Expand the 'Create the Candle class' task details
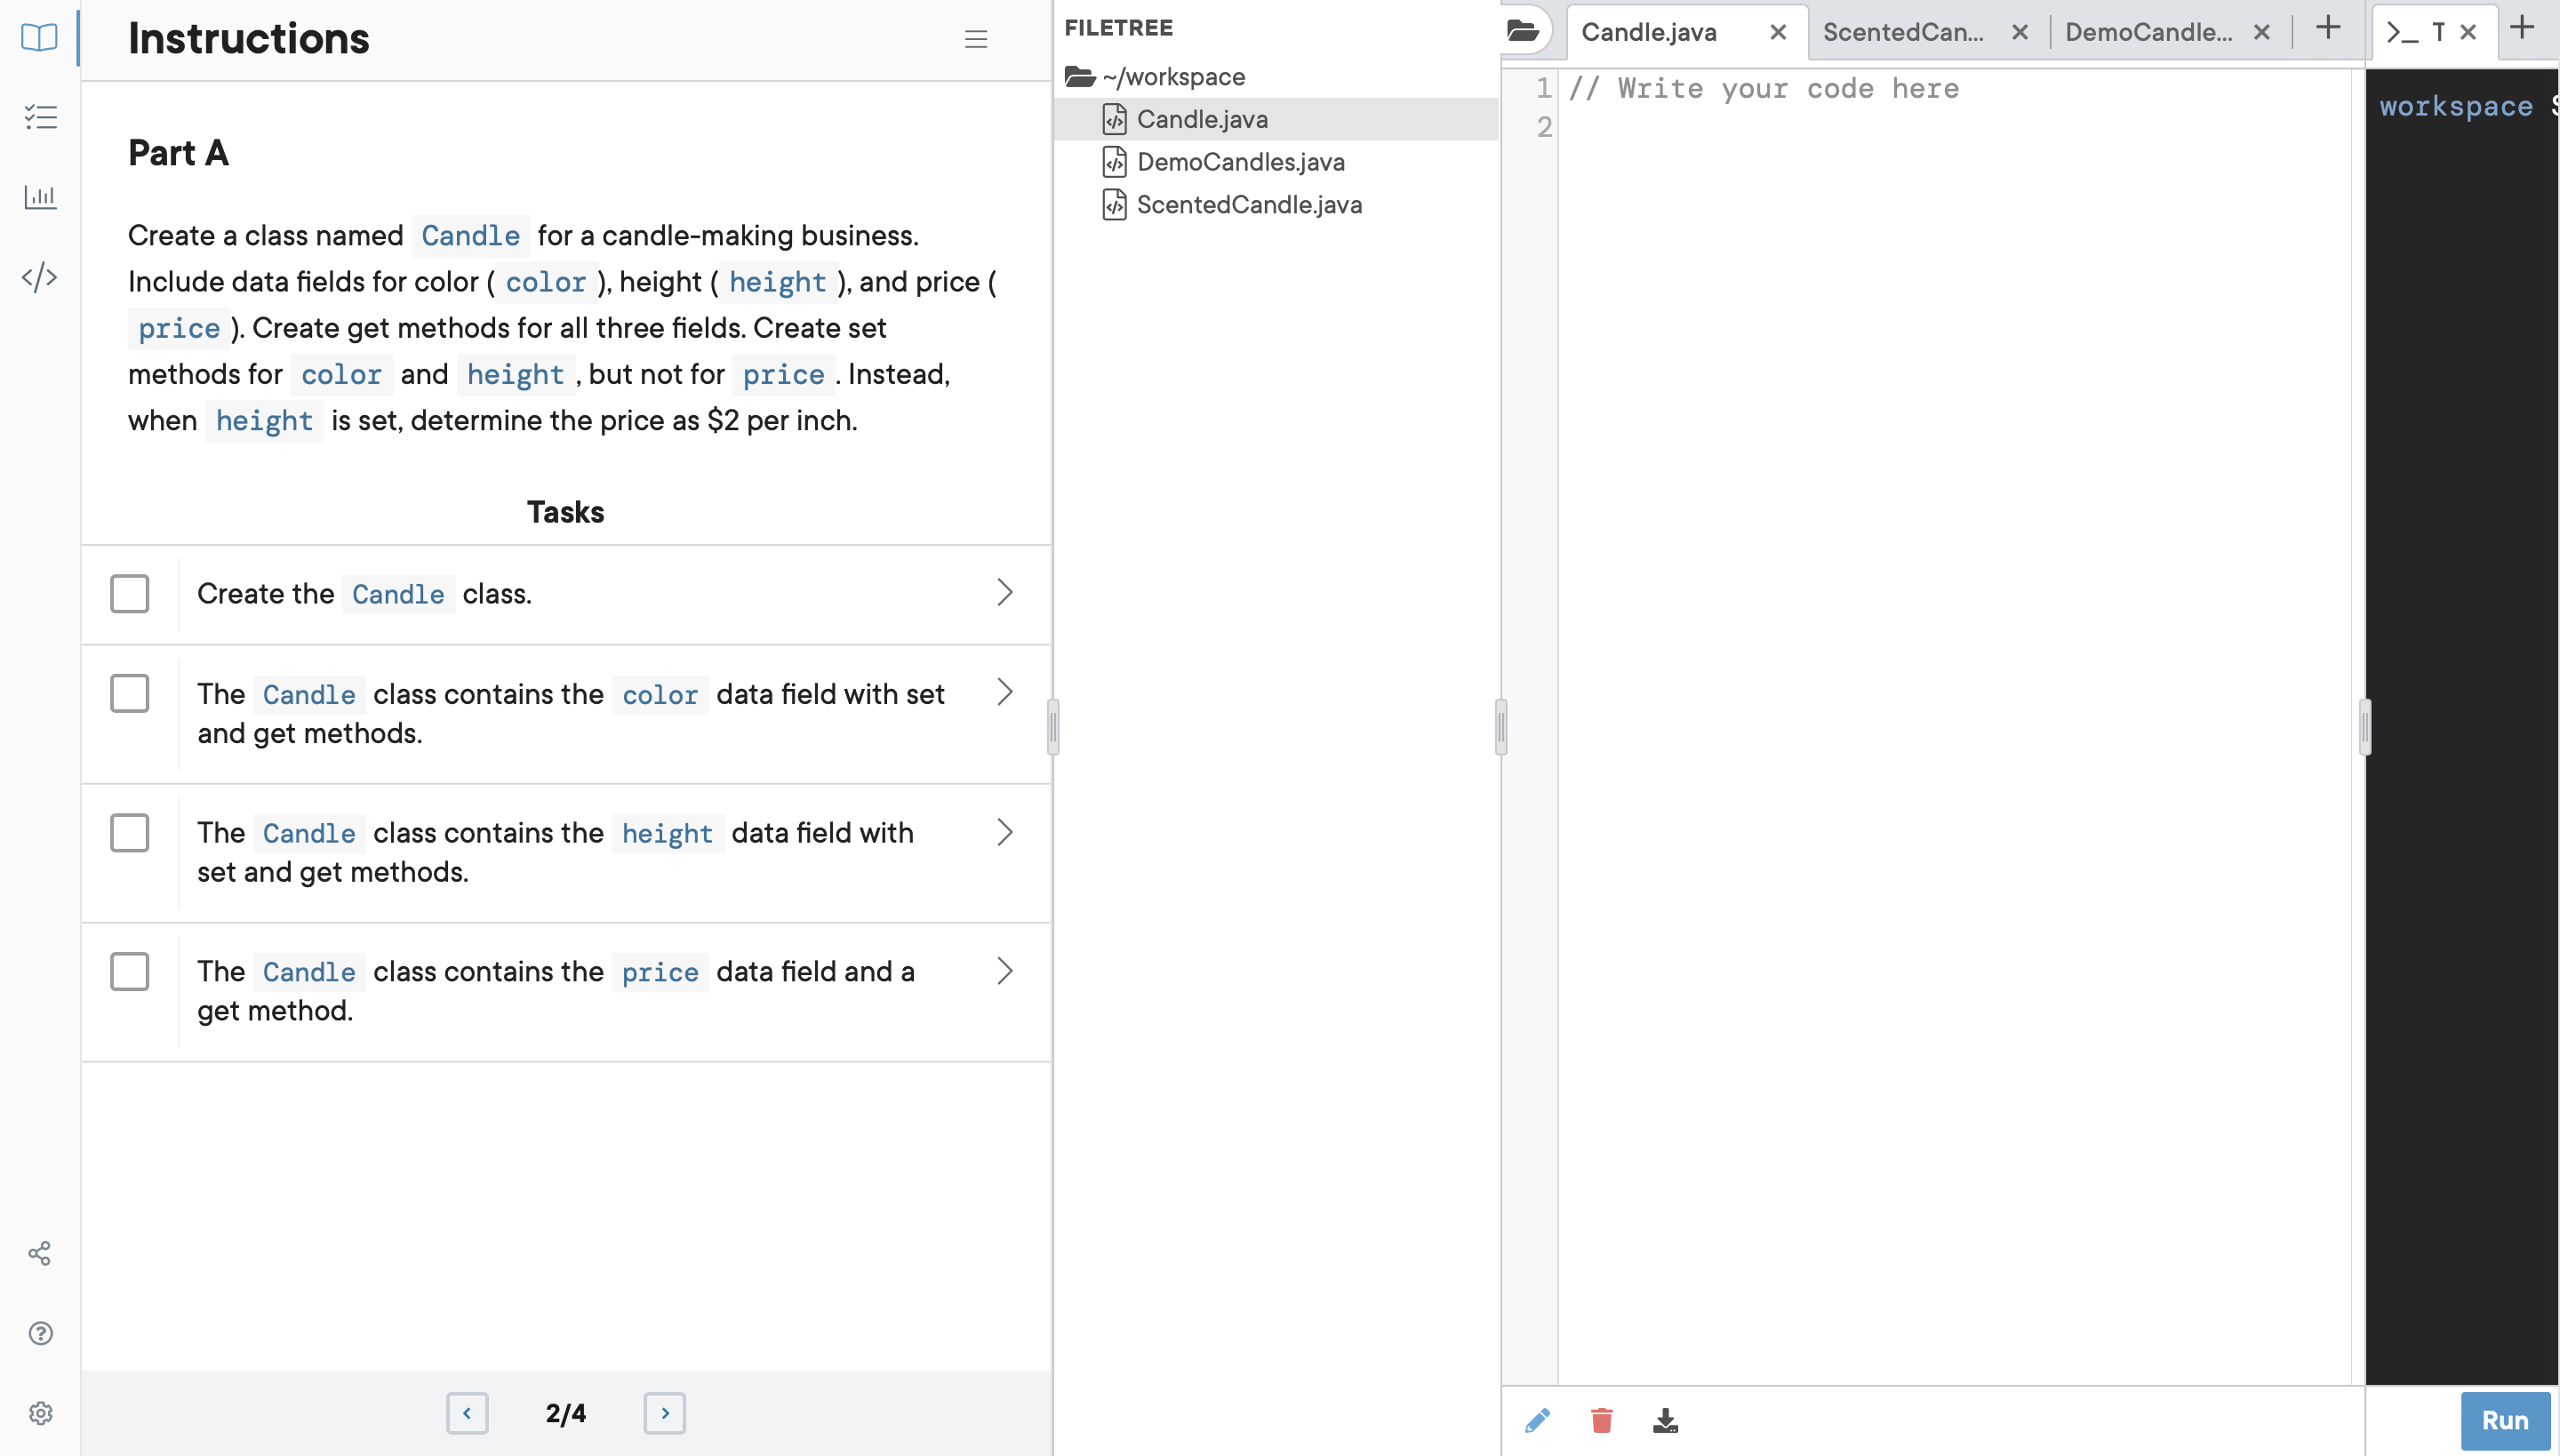The height and width of the screenshot is (1456, 2560). pos(1005,592)
